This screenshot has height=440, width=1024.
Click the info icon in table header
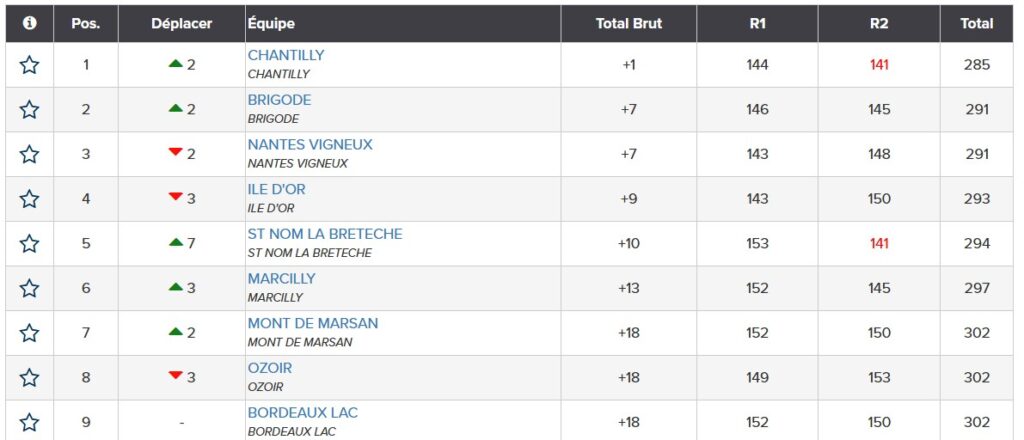[29, 23]
